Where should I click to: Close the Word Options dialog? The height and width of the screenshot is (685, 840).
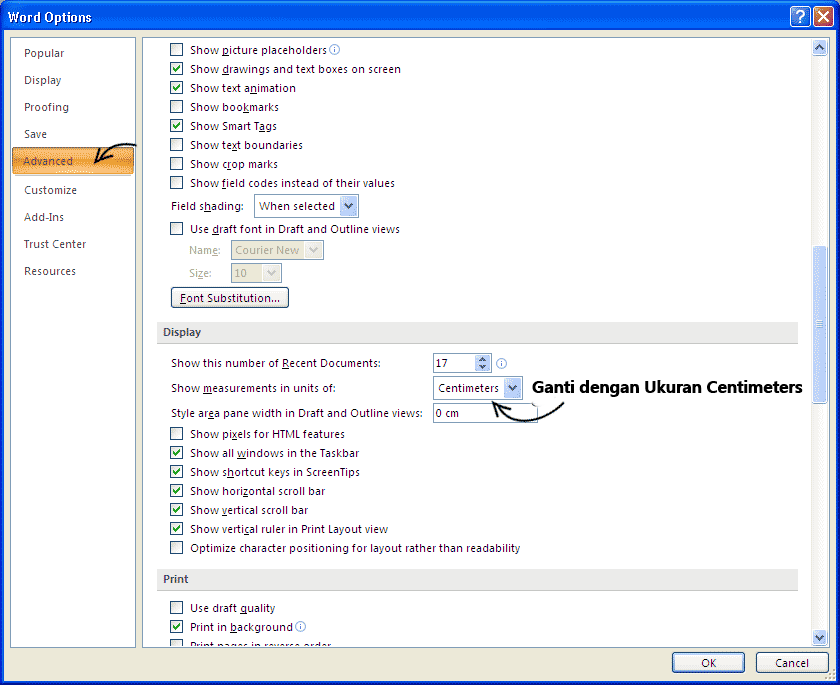[823, 17]
